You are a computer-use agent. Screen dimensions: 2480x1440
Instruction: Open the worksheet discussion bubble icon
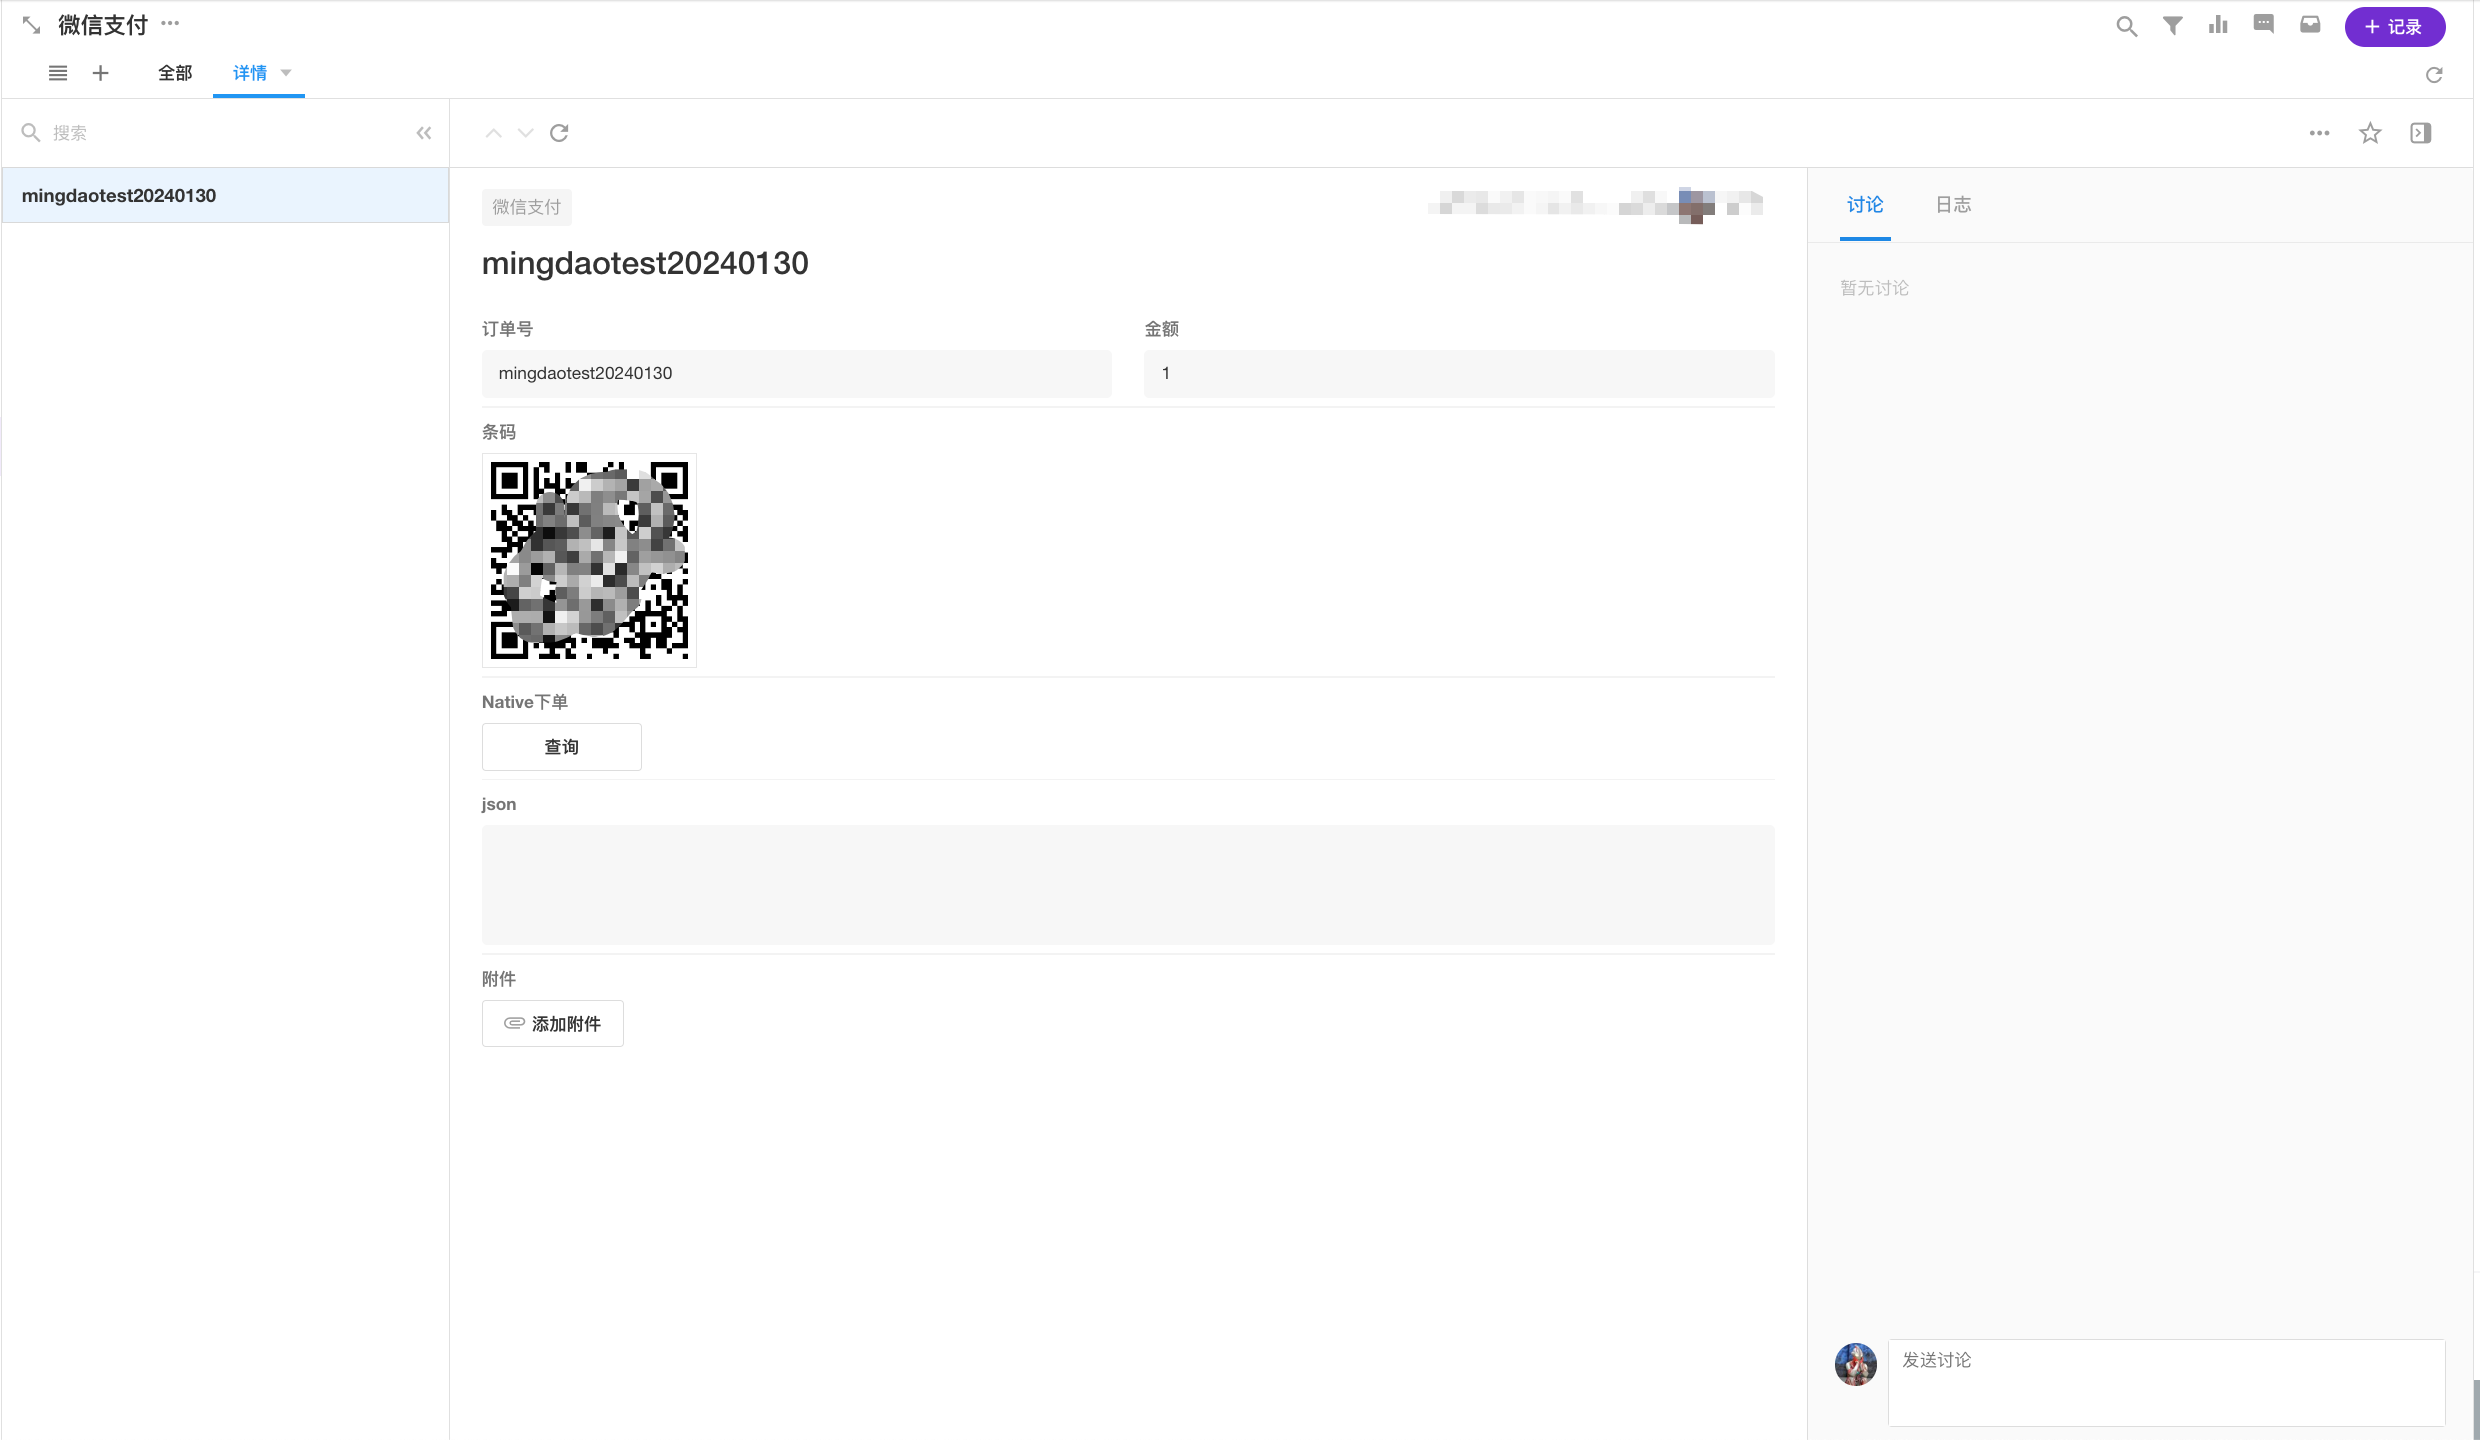2264,26
